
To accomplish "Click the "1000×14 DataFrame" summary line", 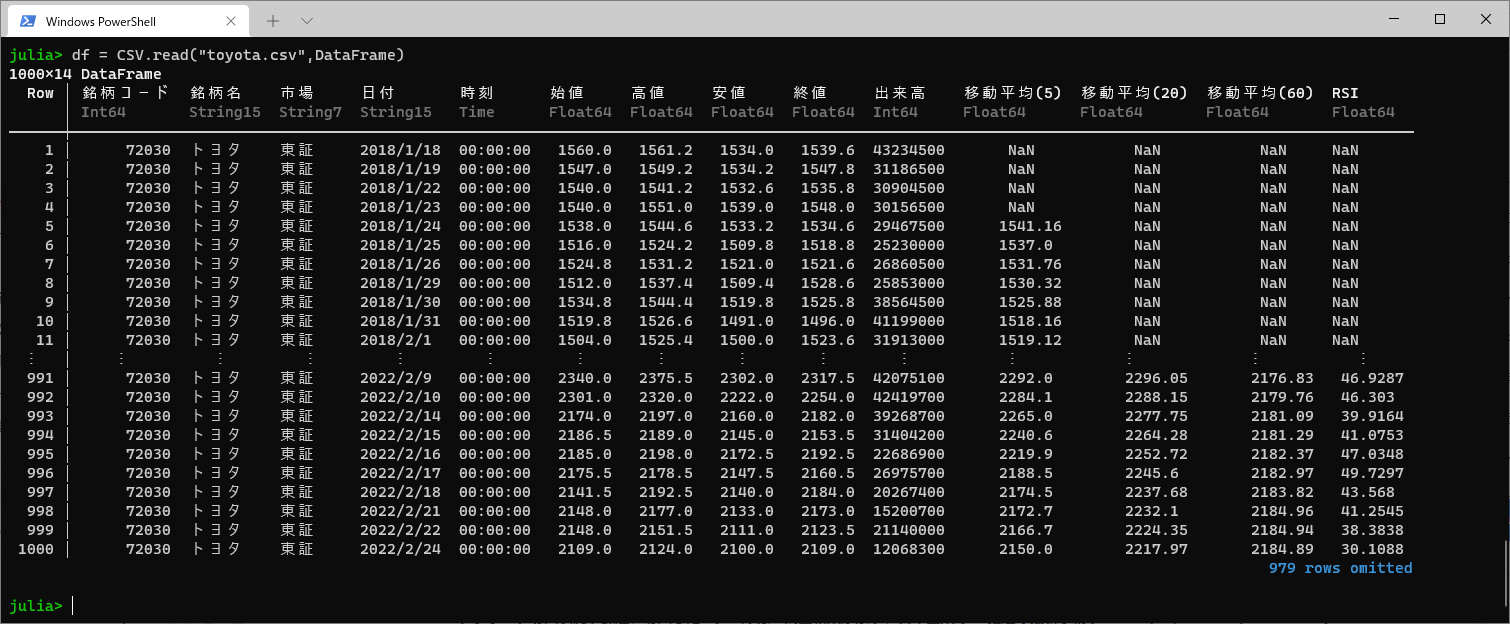I will (85, 74).
